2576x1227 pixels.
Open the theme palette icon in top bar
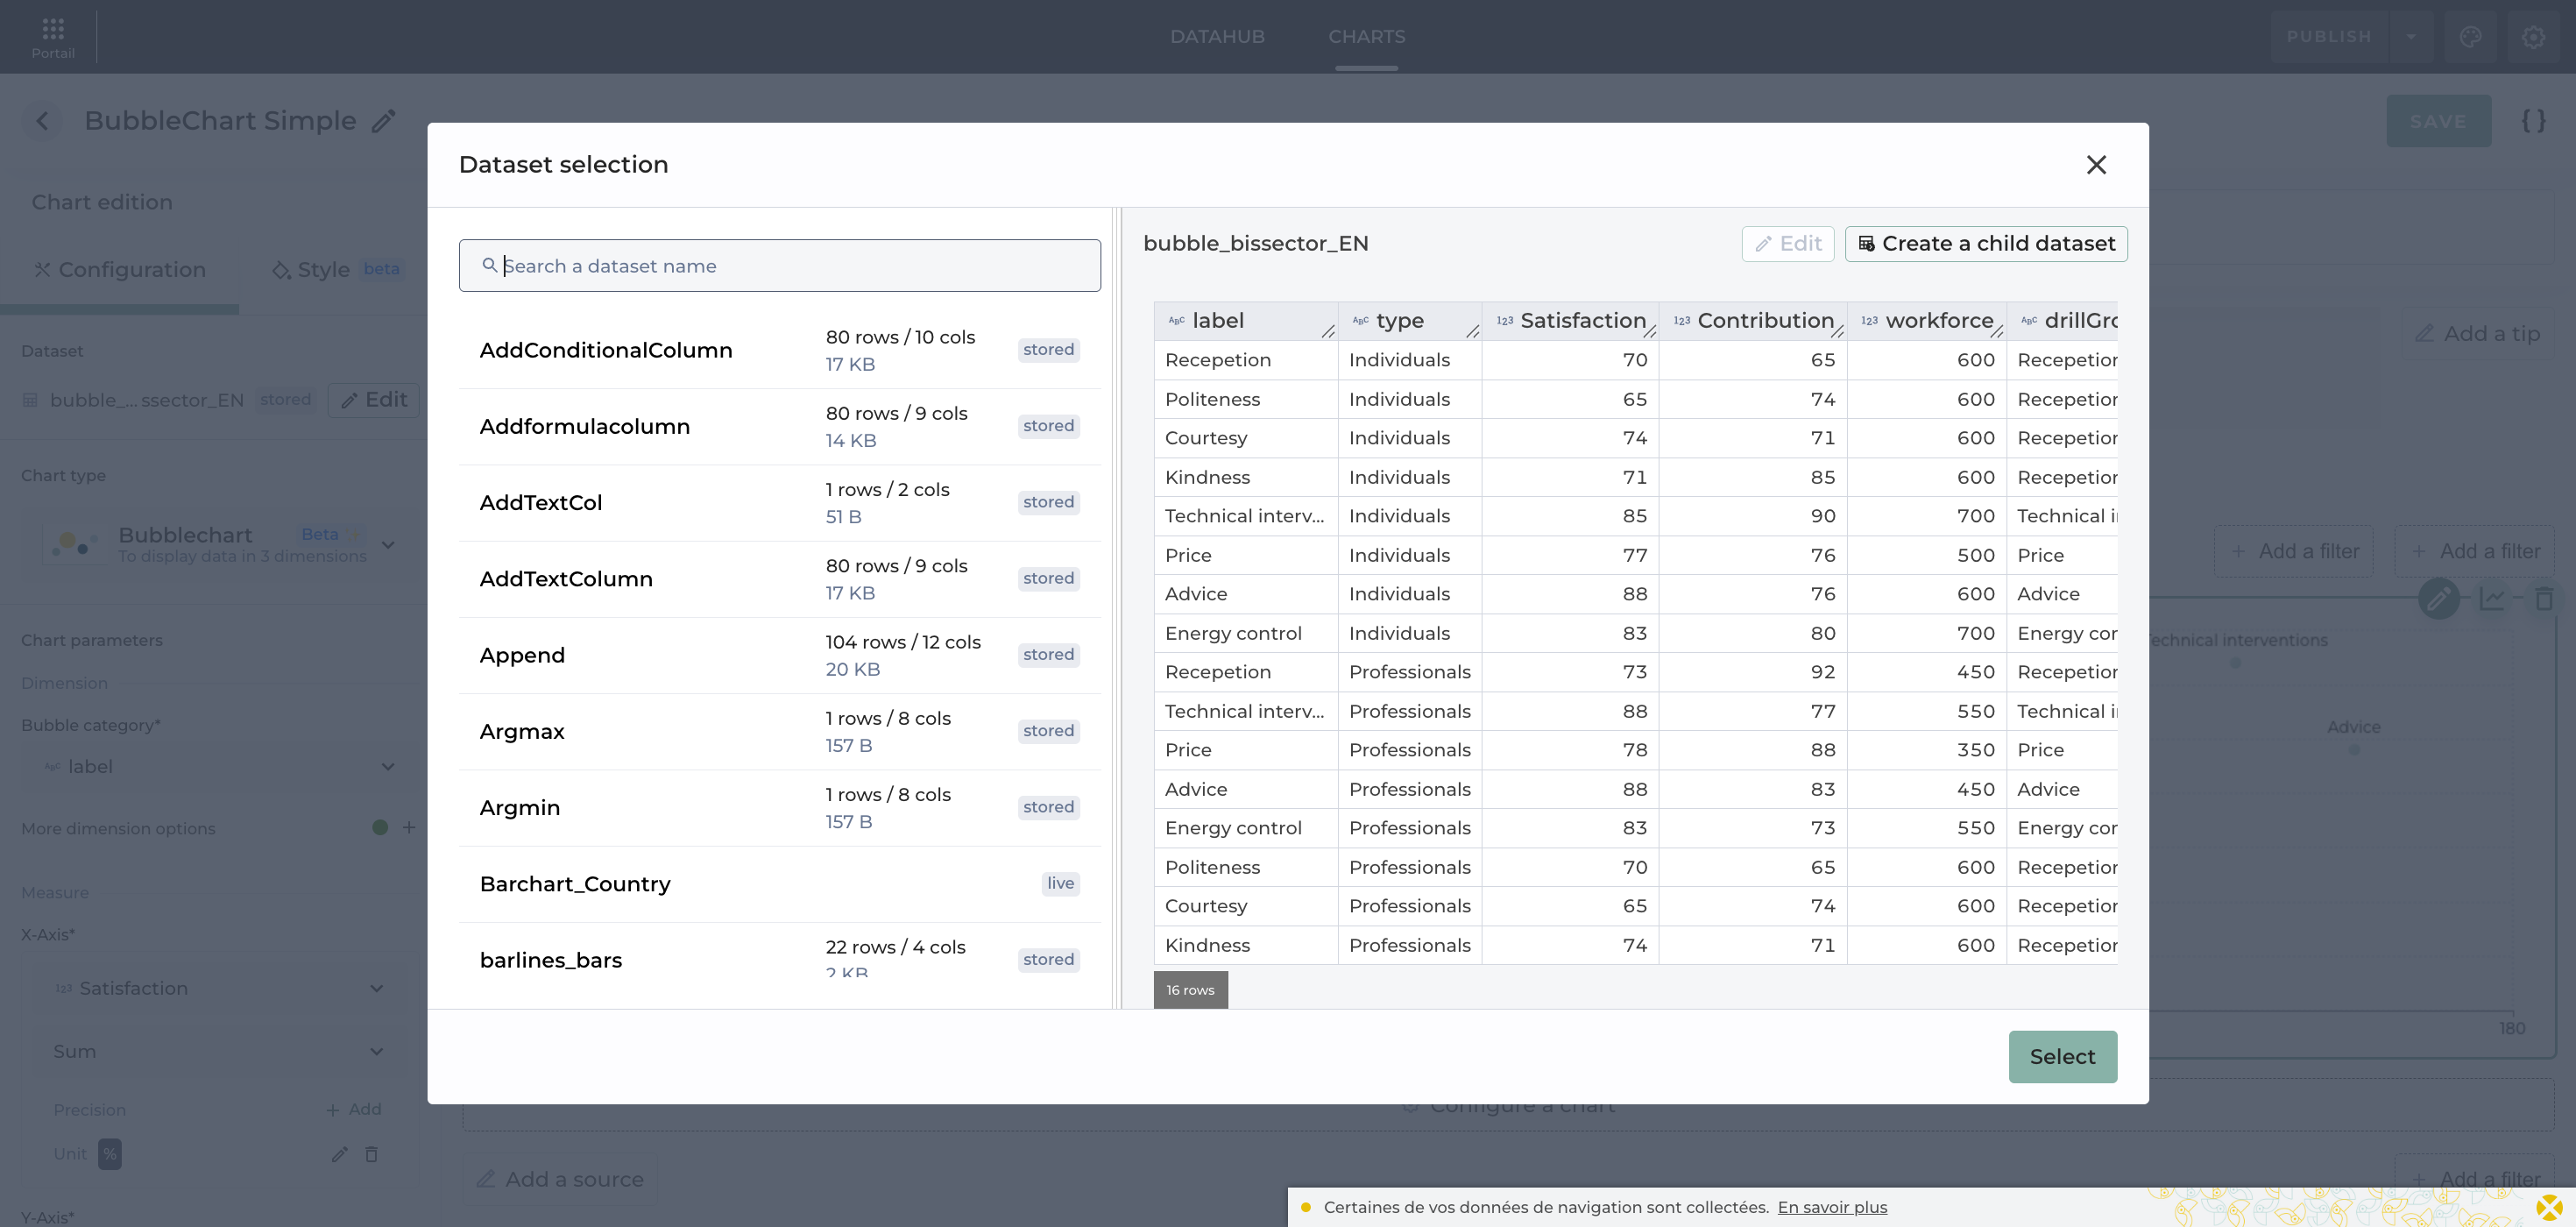[2470, 37]
